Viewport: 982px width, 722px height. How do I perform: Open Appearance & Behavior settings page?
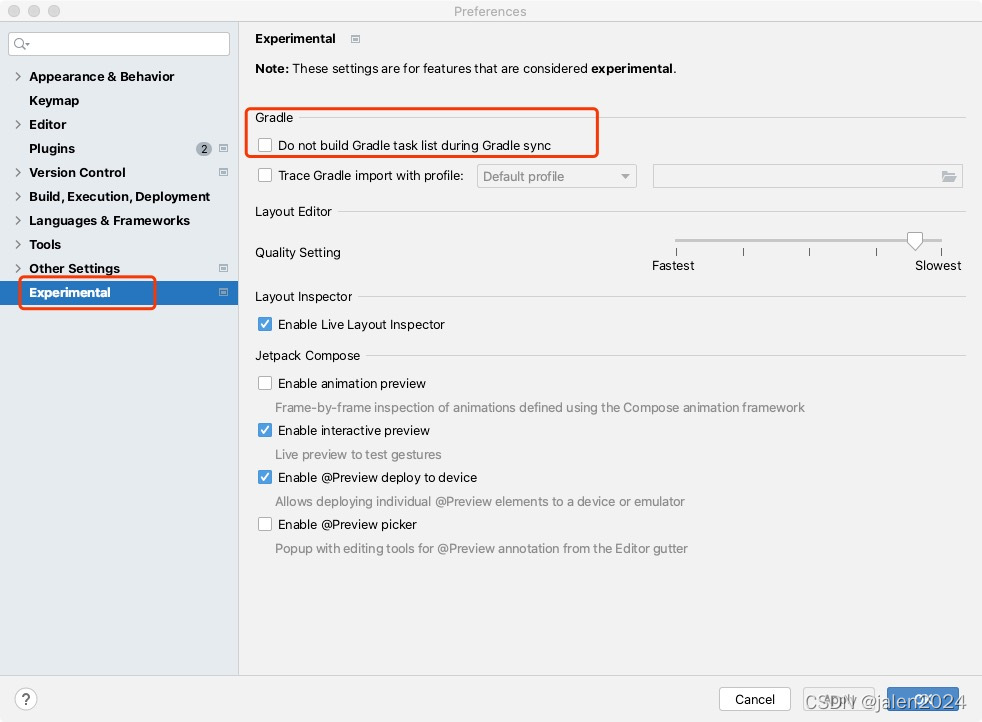tap(101, 76)
